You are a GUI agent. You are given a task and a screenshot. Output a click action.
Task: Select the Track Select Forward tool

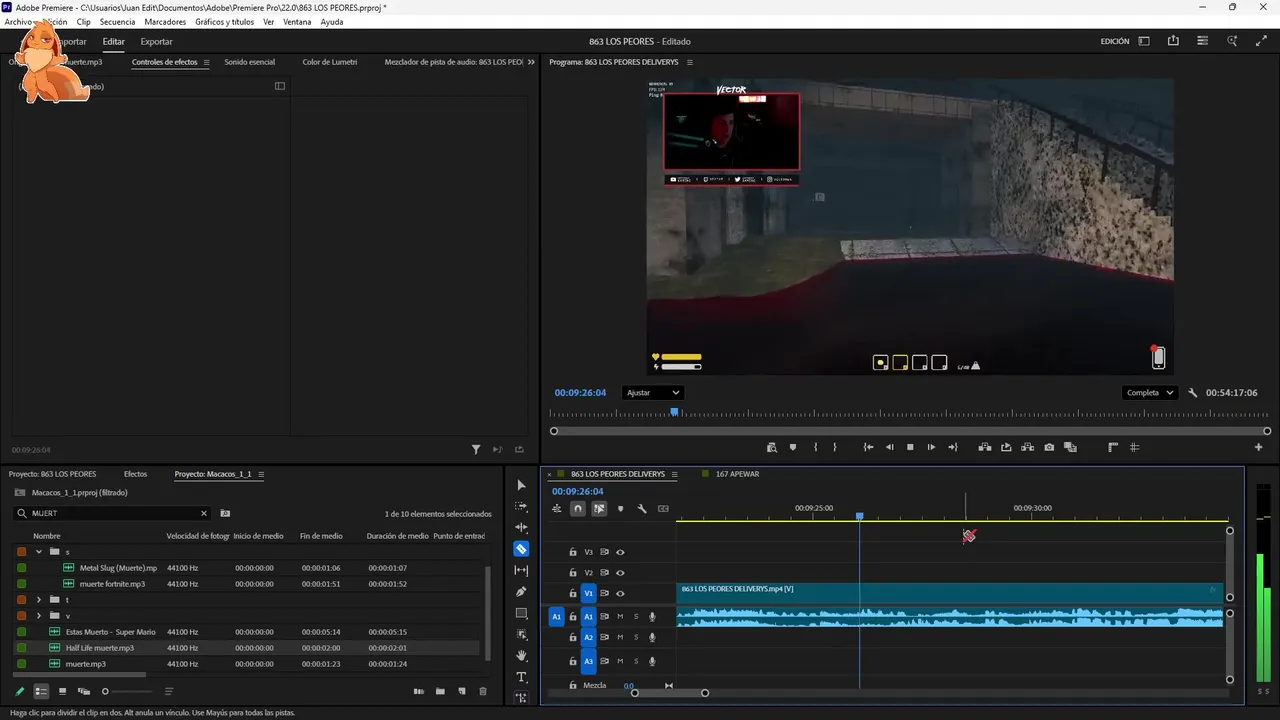pyautogui.click(x=521, y=506)
